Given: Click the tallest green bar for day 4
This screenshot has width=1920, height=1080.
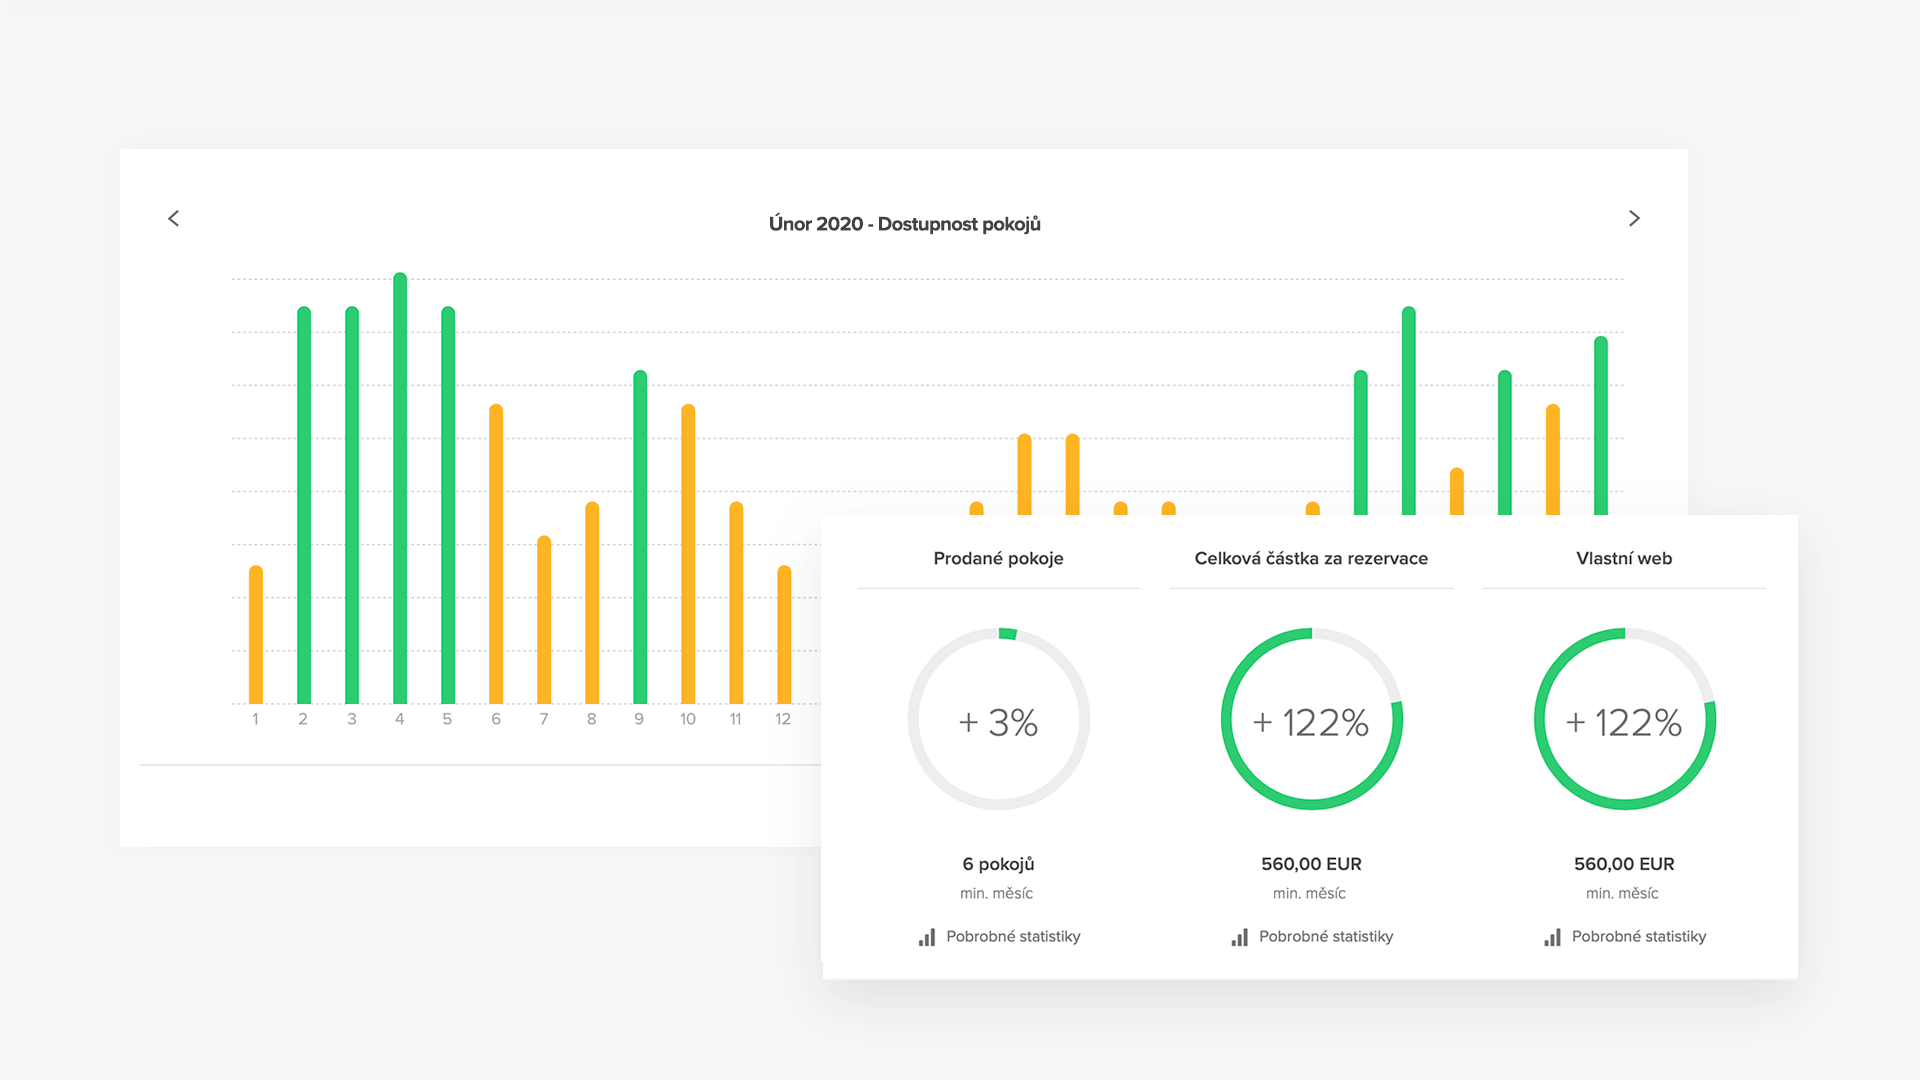Looking at the screenshot, I should click(400, 488).
